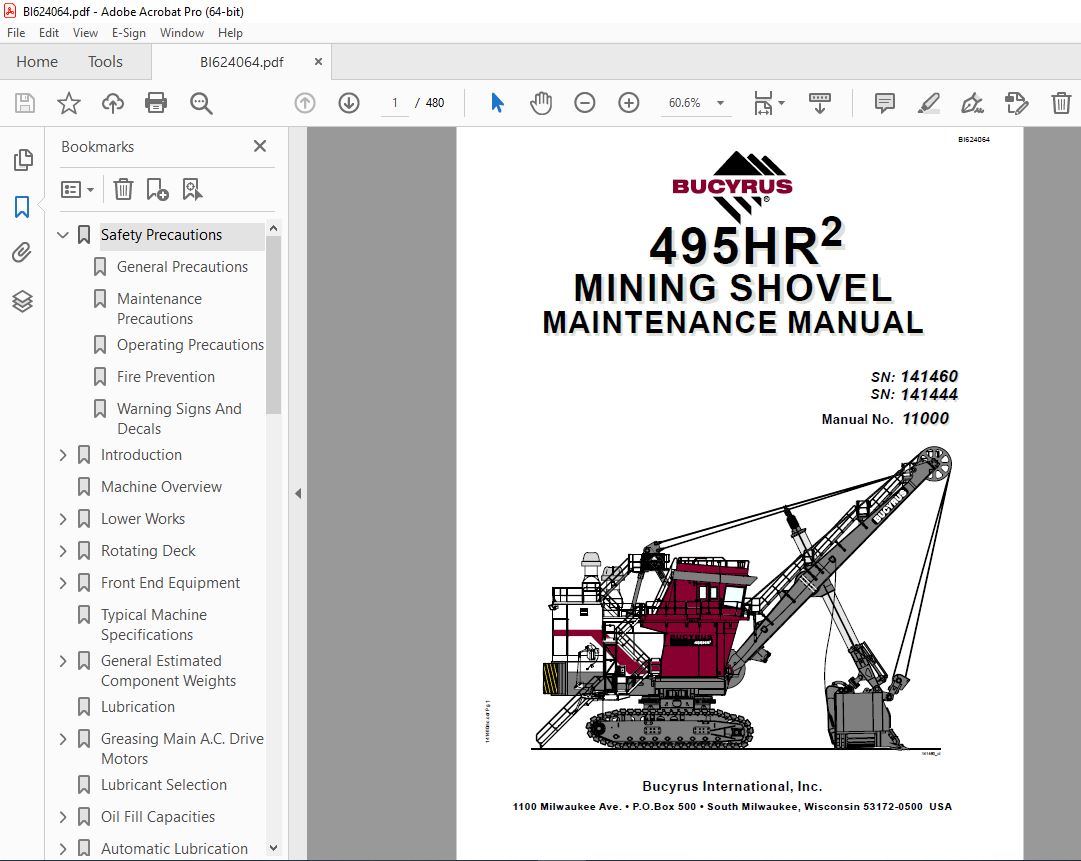Open General Precautions bookmark

pos(182,267)
